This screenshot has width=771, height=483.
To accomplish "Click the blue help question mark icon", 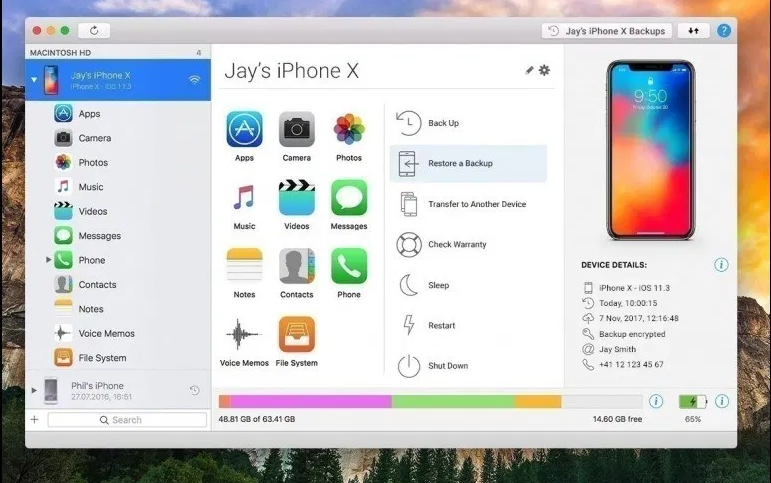I will pos(723,31).
